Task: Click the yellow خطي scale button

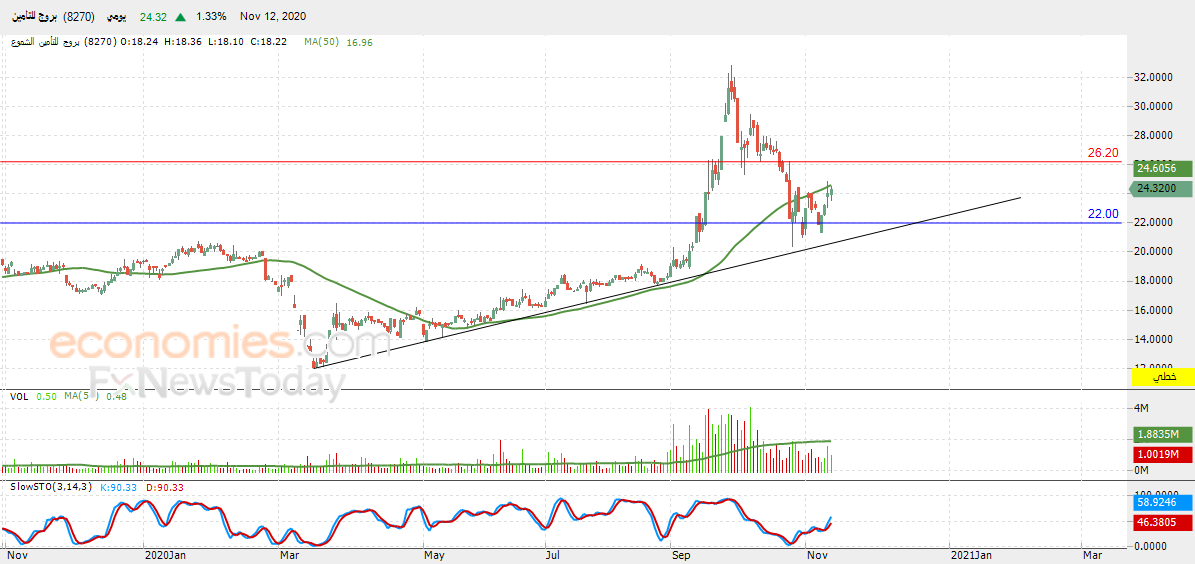Action: tap(1164, 377)
